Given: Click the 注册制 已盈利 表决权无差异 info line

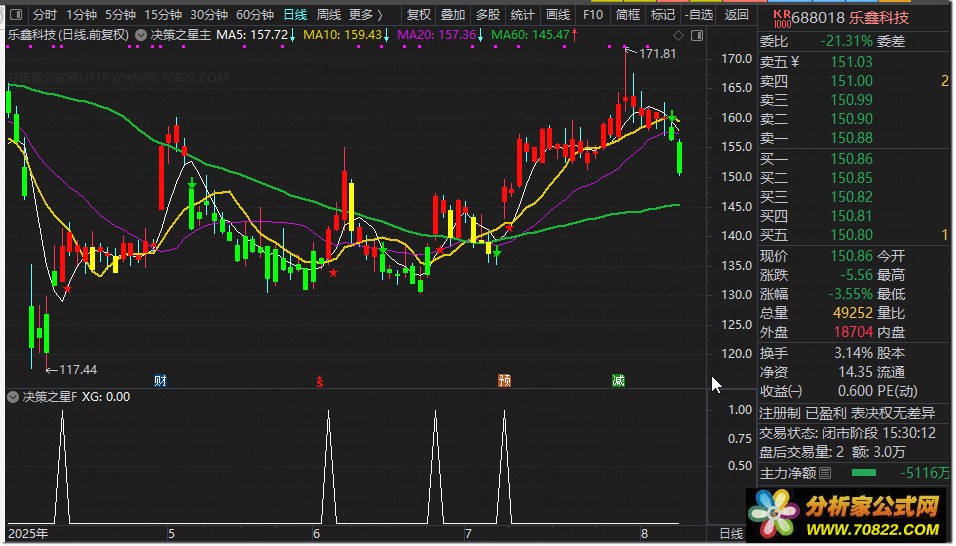Looking at the screenshot, I should point(847,413).
